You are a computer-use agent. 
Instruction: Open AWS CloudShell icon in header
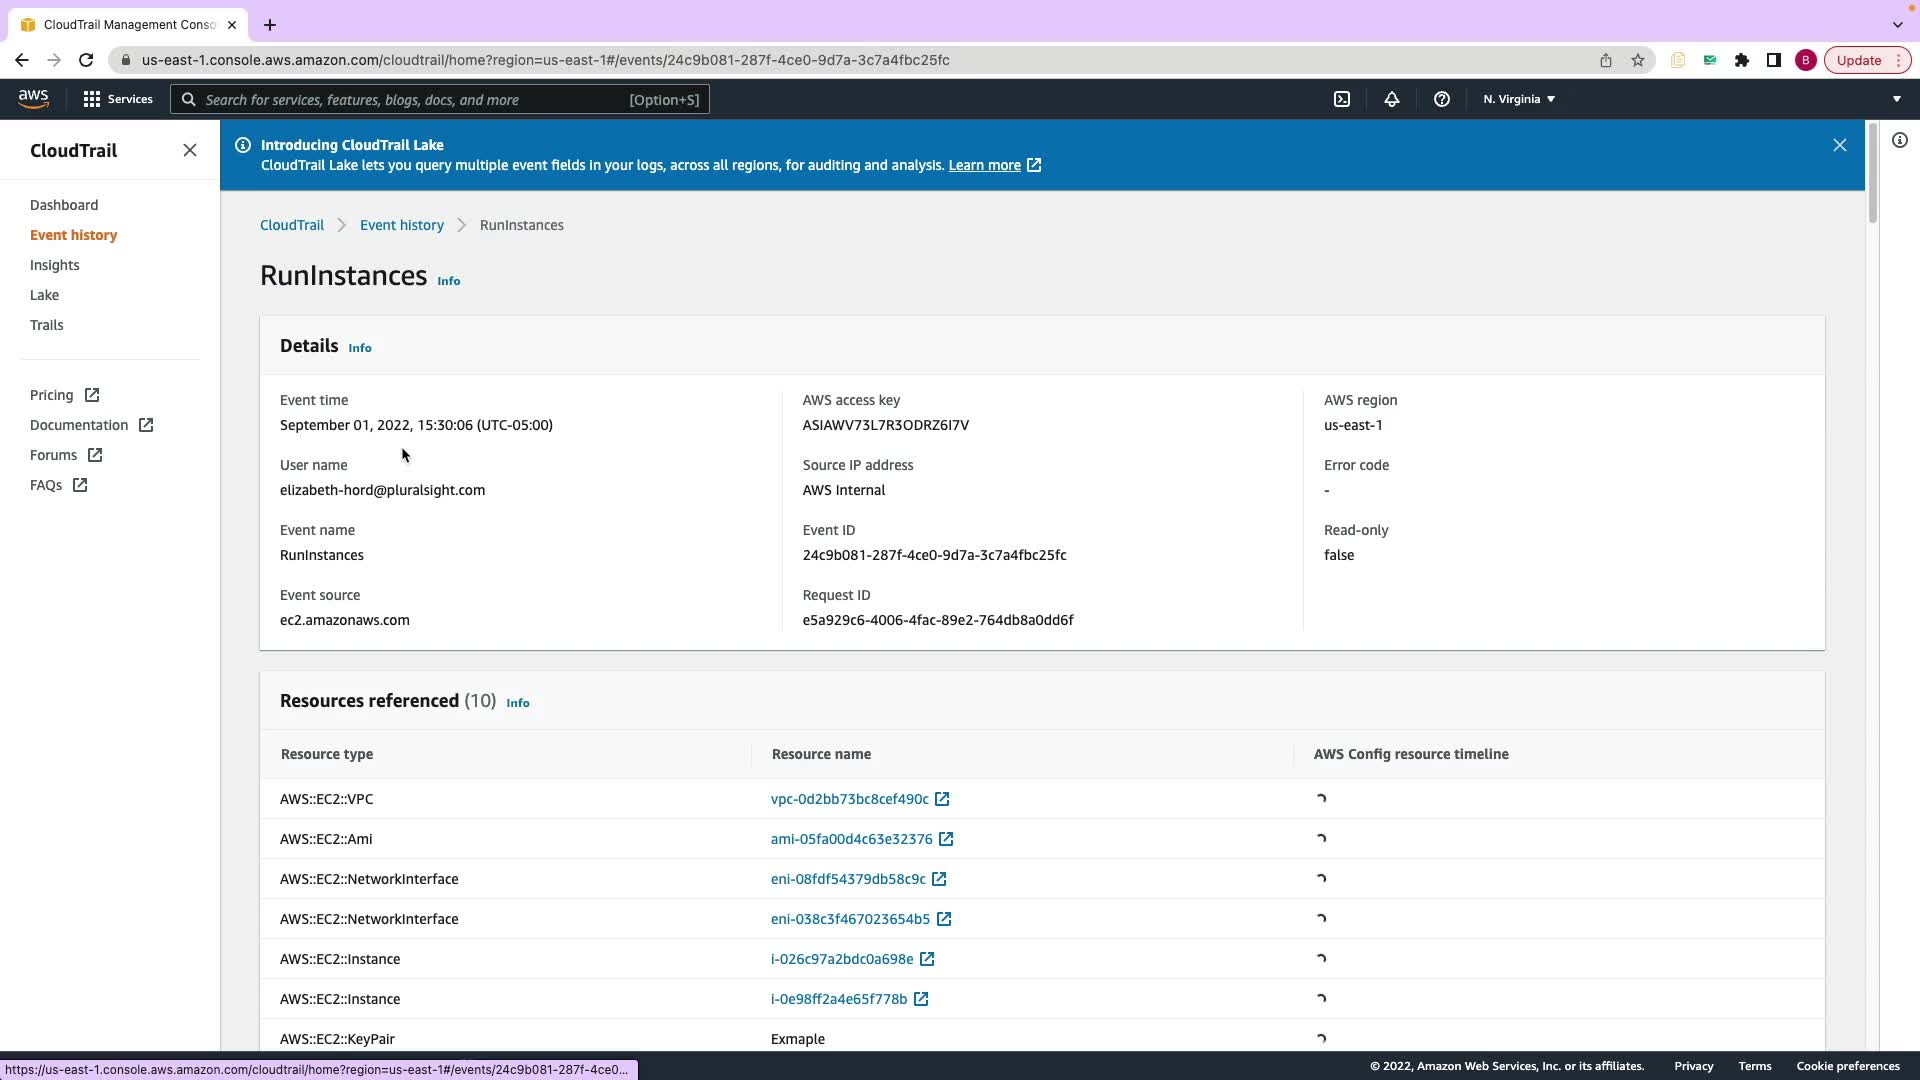point(1342,99)
